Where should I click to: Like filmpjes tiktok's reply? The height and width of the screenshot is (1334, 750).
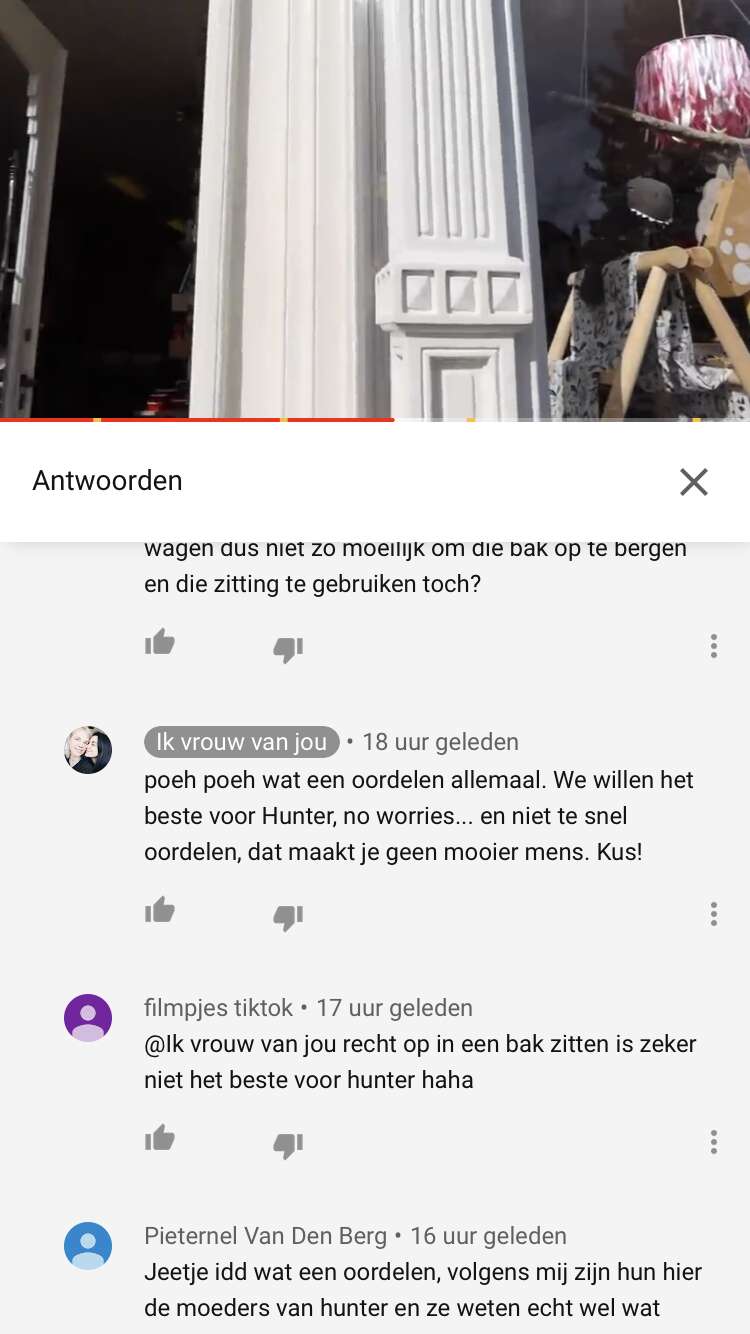pyautogui.click(x=160, y=1138)
